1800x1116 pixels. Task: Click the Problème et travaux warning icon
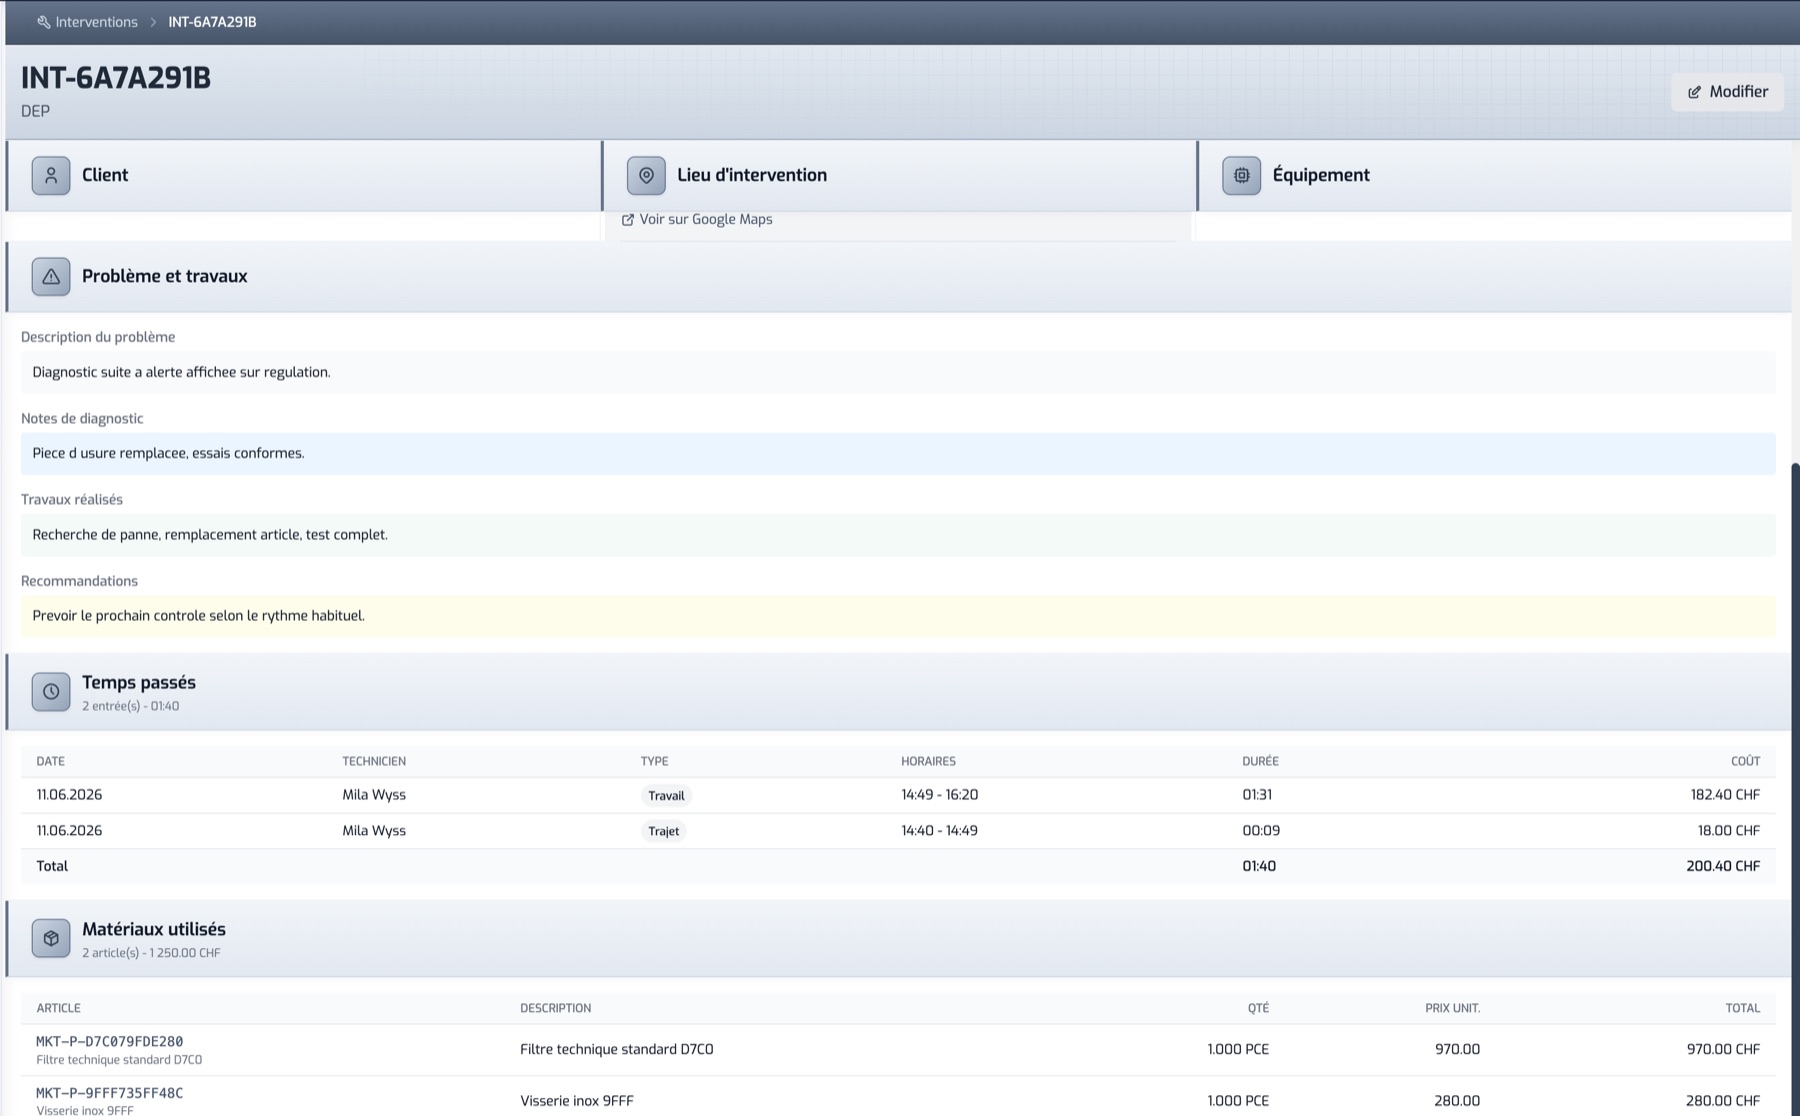point(51,277)
